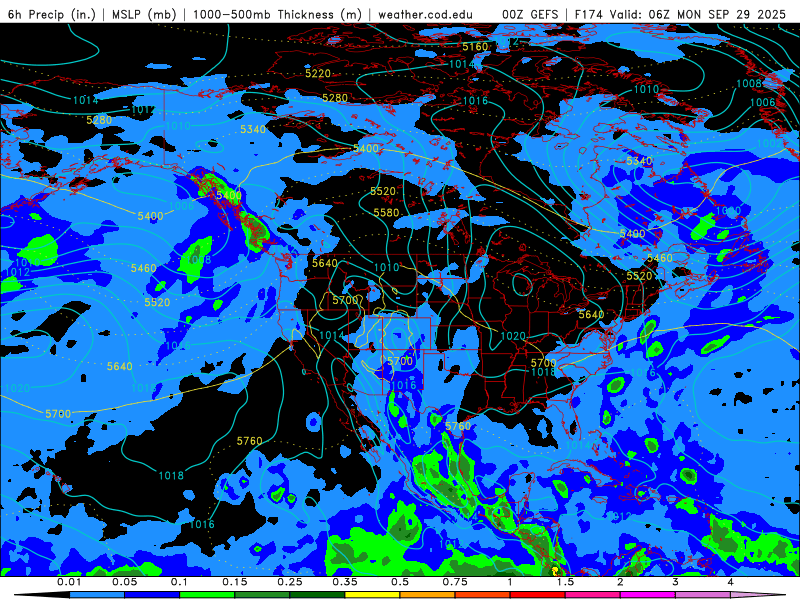Click the 5160 thickness contour label
Image resolution: width=800 pixels, height=600 pixels.
point(475,47)
